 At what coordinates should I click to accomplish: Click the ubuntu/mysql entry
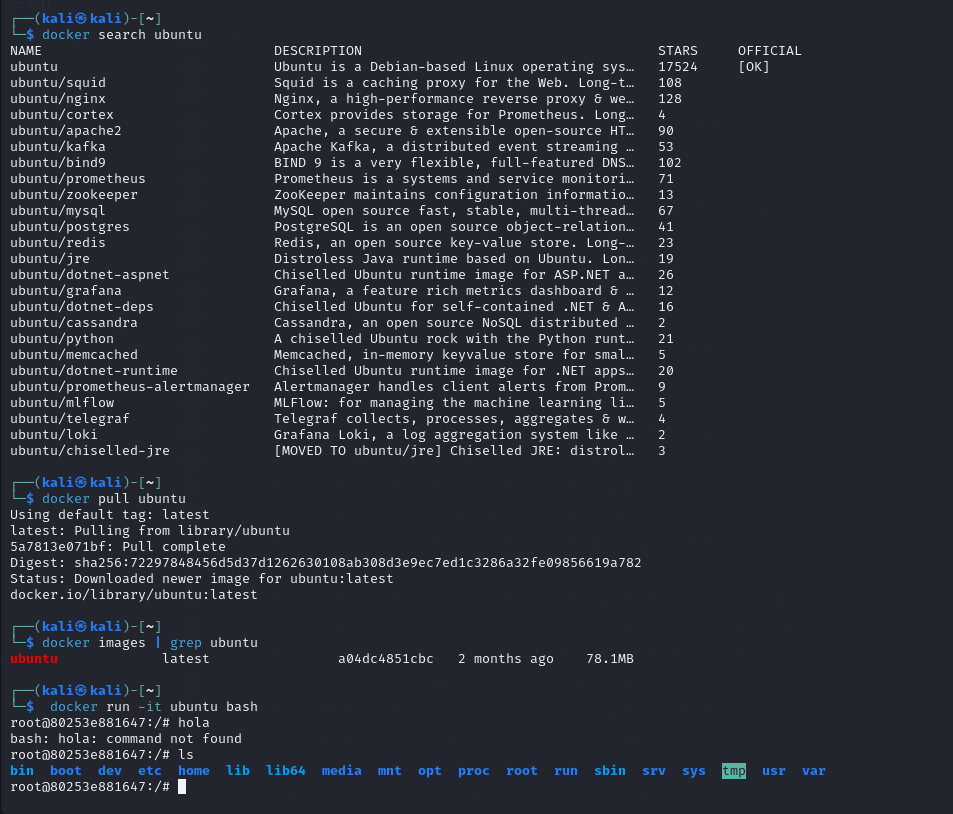point(58,211)
